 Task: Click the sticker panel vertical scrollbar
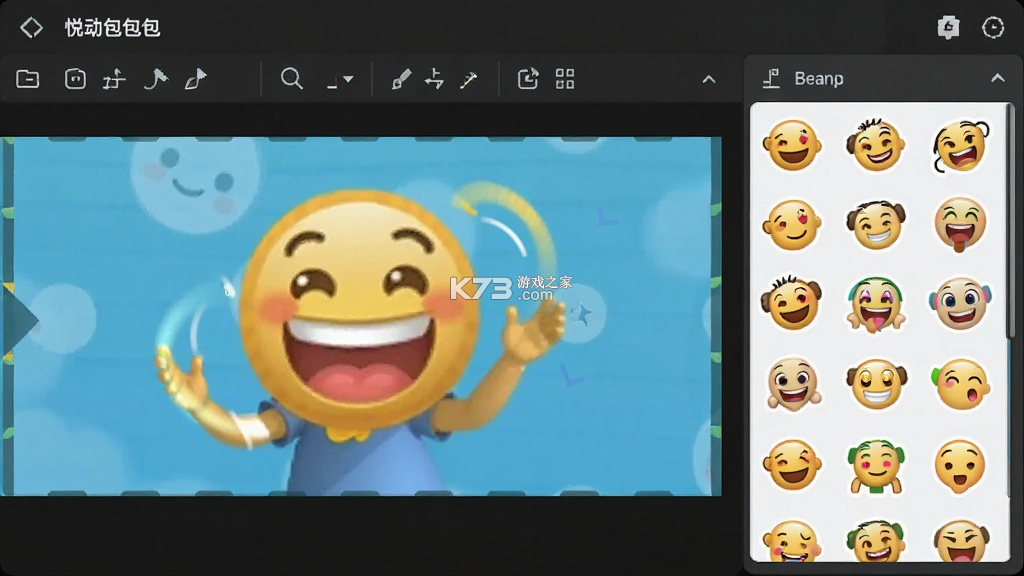pos(1009,222)
